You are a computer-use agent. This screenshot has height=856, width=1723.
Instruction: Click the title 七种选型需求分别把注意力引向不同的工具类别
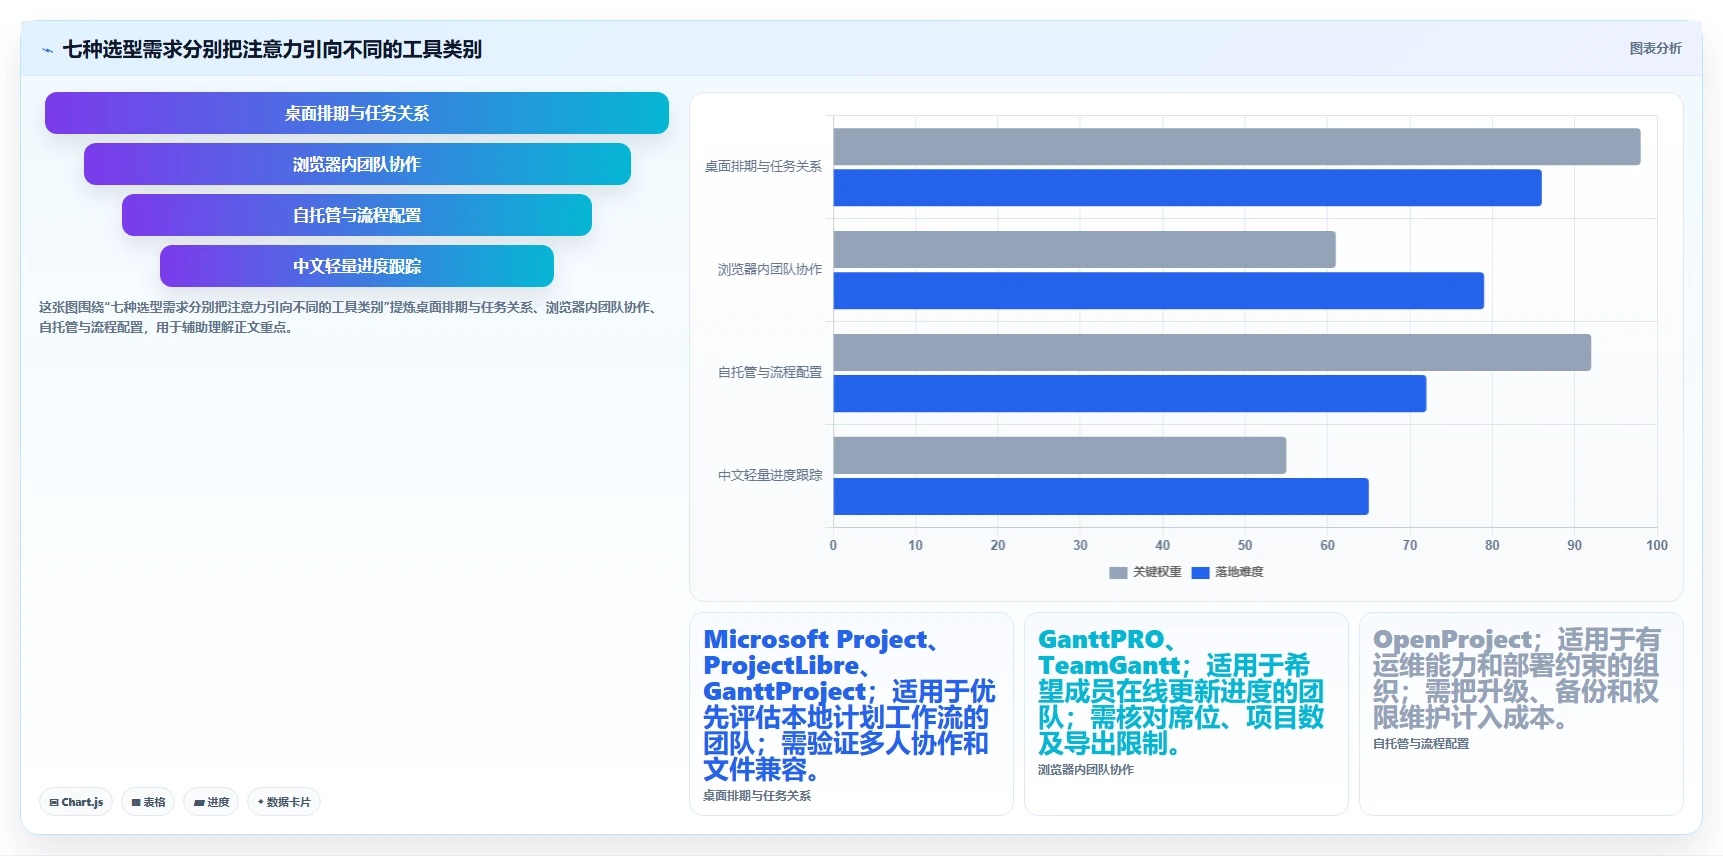(272, 49)
